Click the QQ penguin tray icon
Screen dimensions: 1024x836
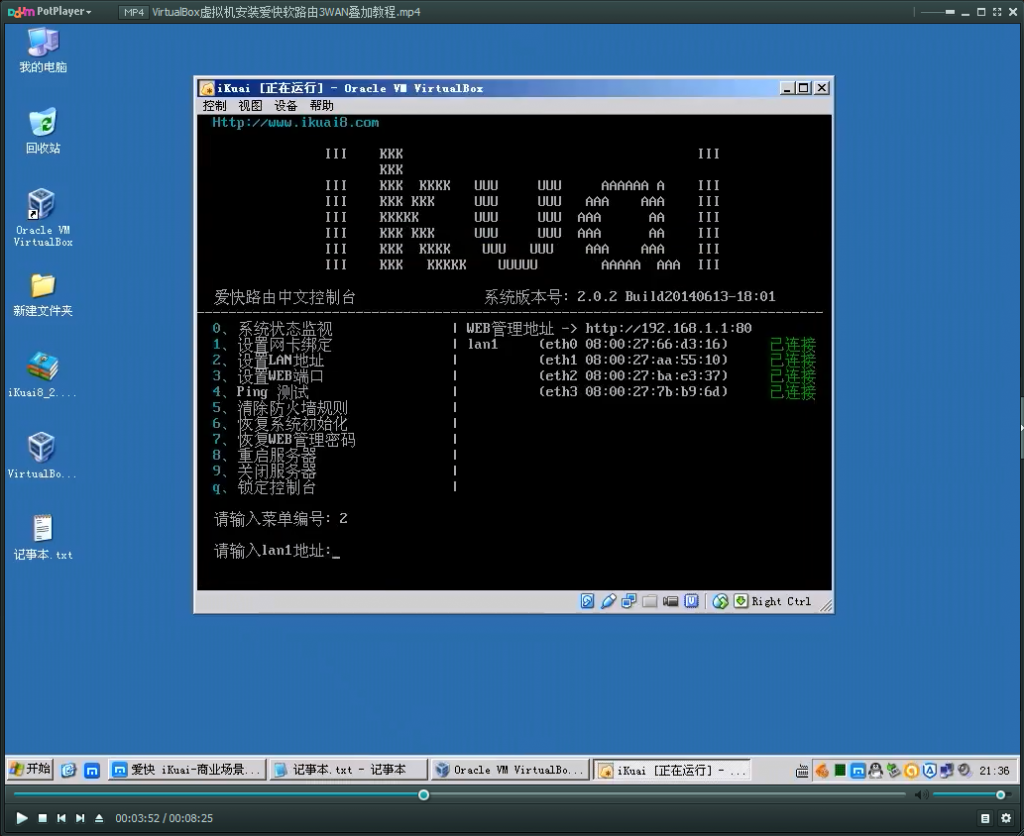[x=875, y=771]
